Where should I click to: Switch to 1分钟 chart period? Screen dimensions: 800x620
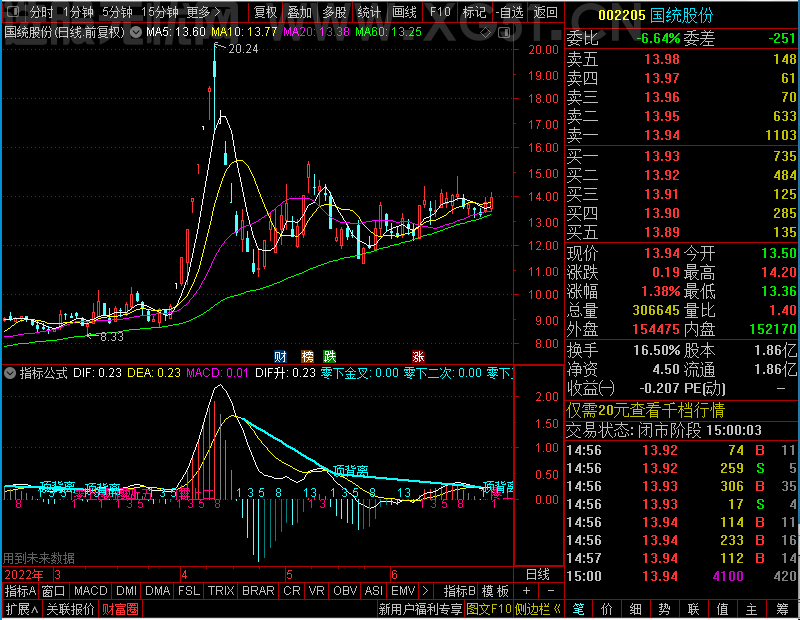click(x=79, y=12)
